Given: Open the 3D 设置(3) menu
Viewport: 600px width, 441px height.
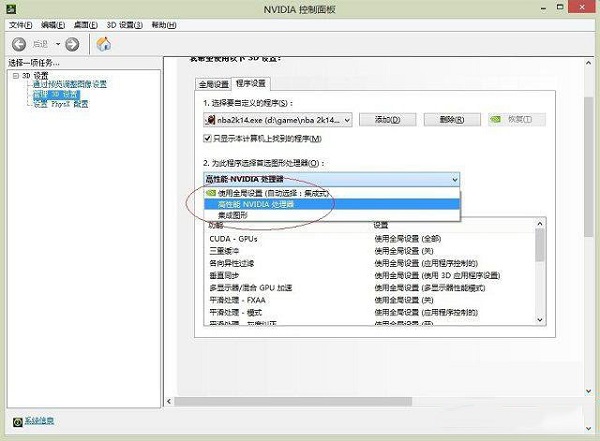Looking at the screenshot, I should click(125, 25).
